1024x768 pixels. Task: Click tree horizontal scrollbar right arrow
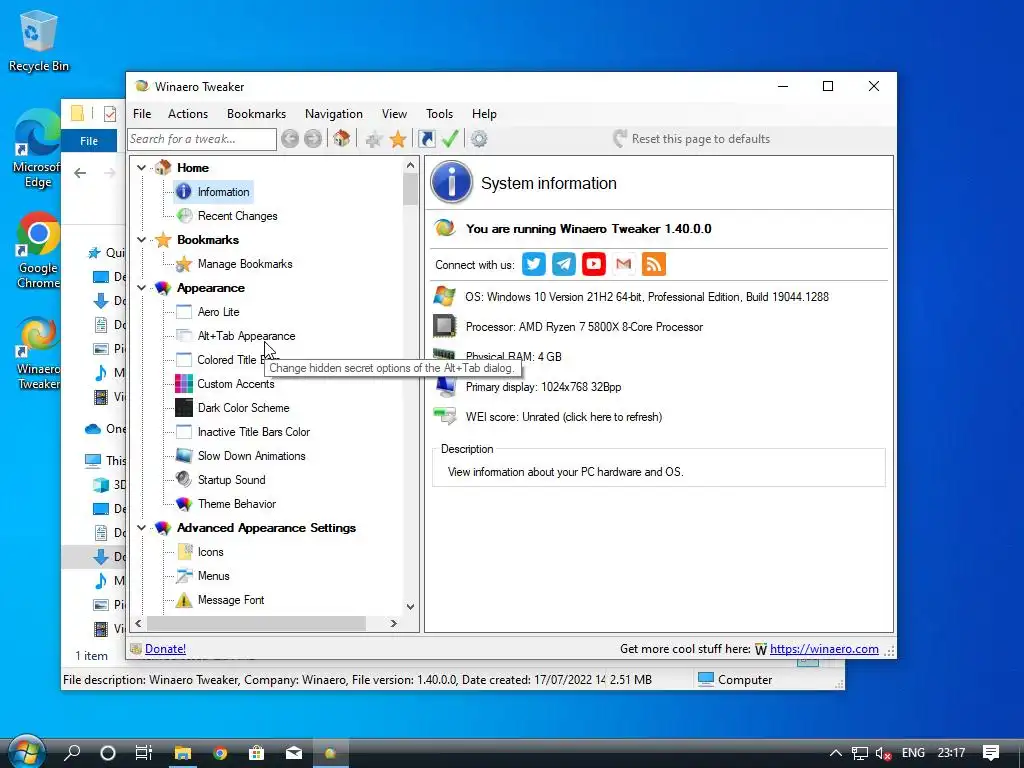tap(393, 624)
